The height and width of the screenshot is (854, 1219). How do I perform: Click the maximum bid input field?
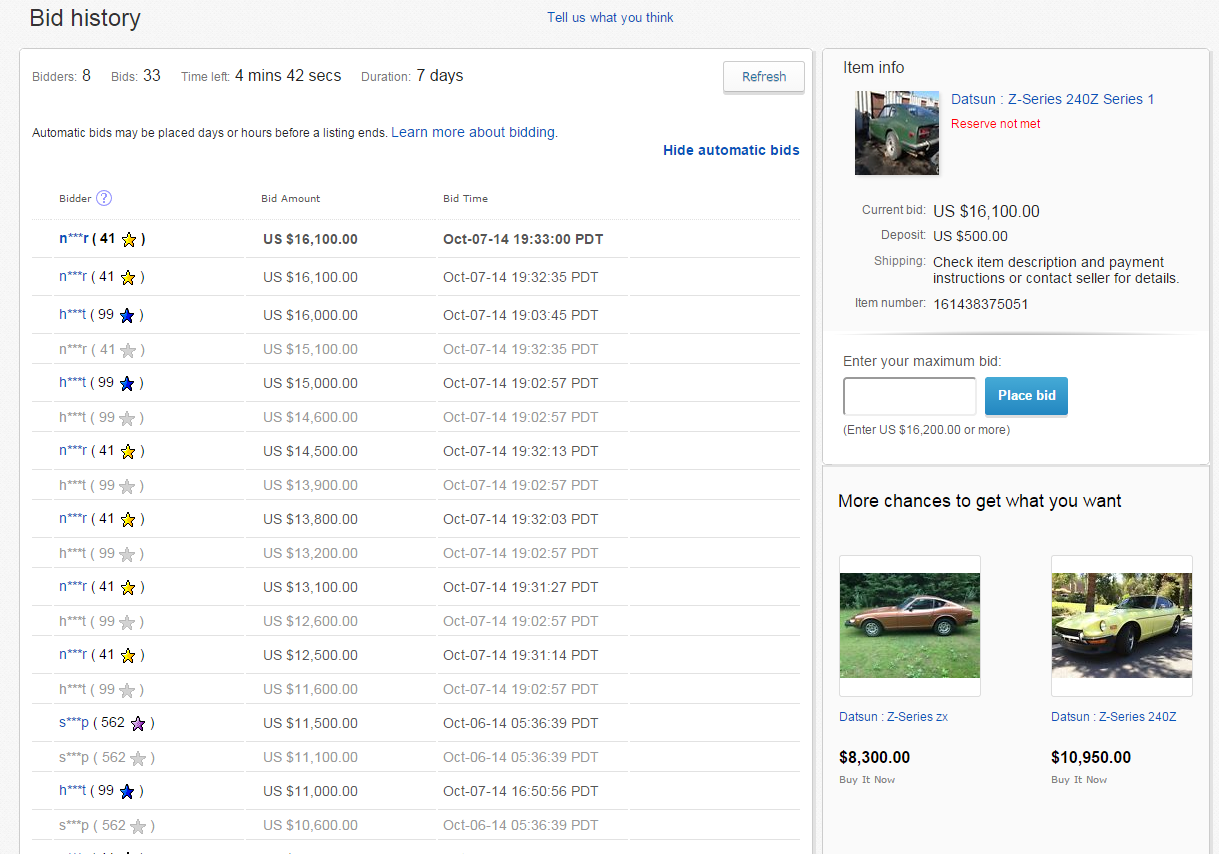(x=910, y=396)
